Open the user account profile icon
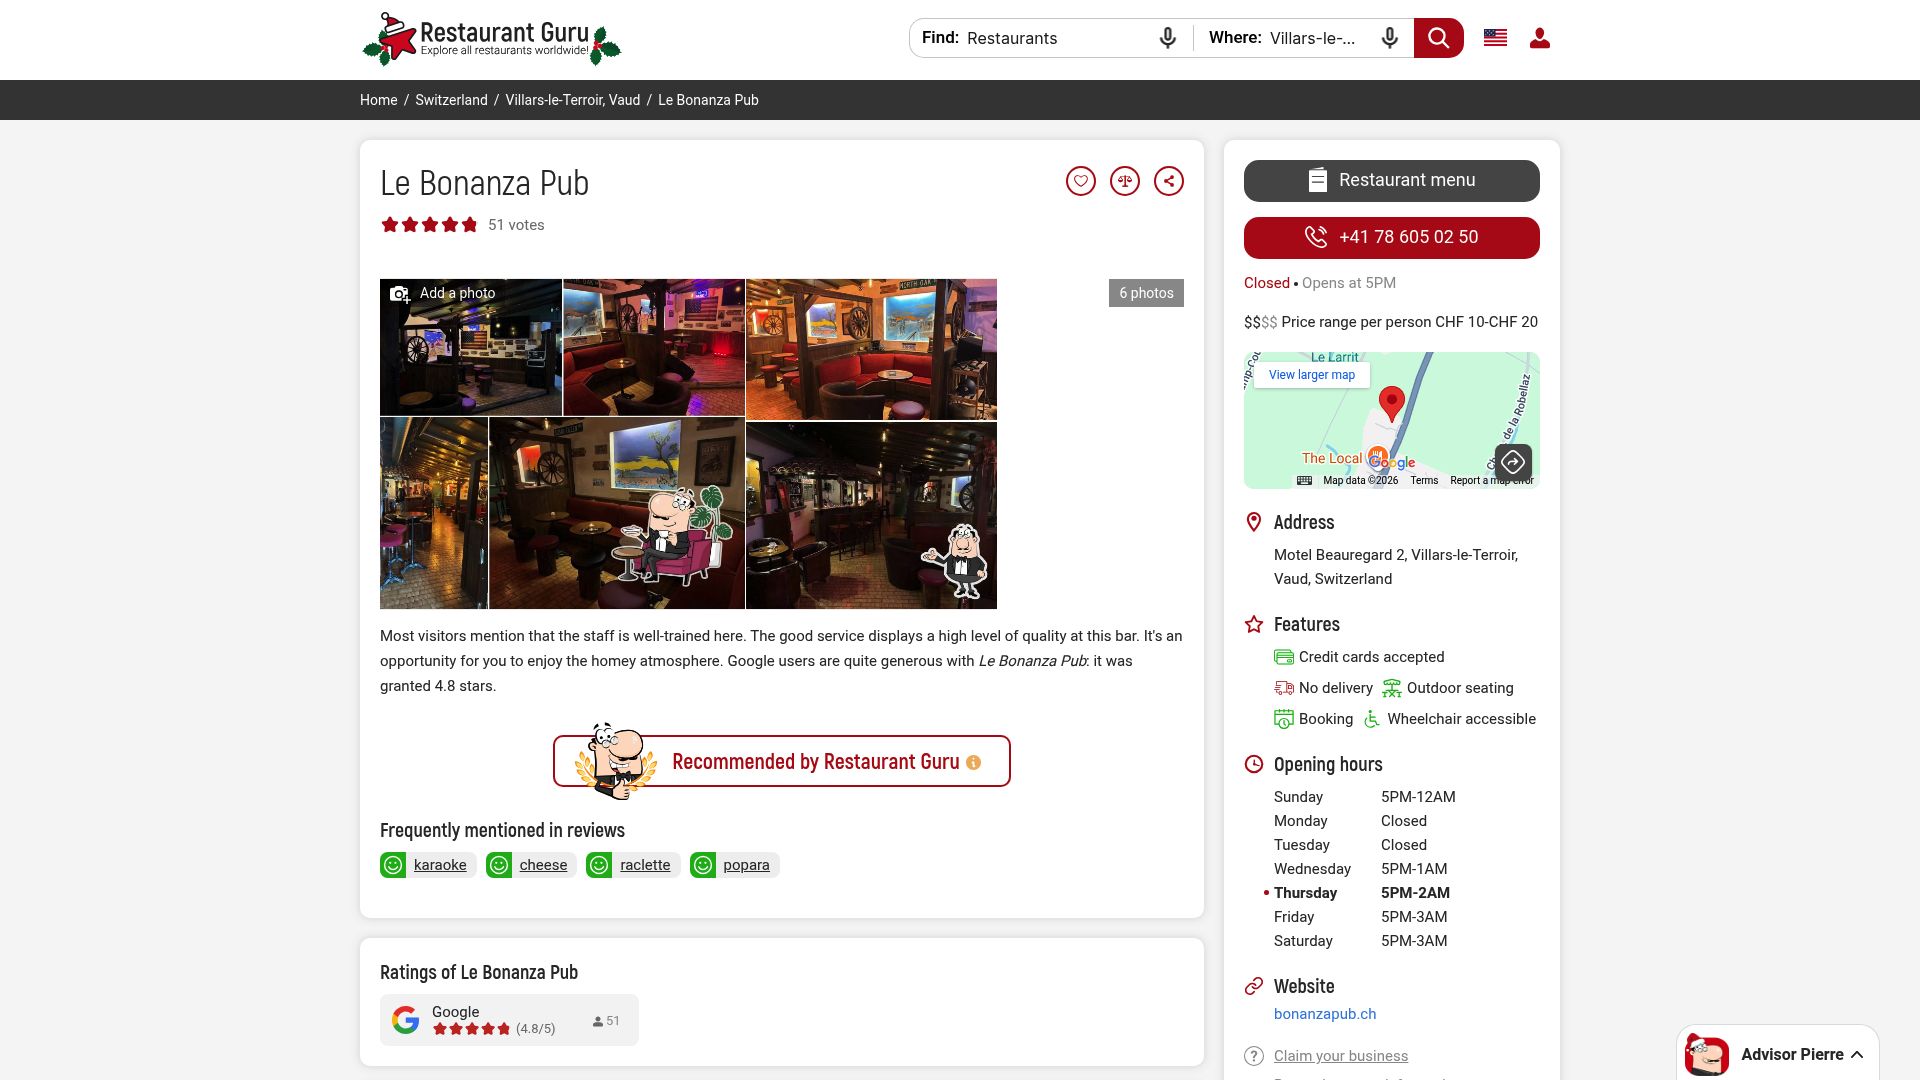The width and height of the screenshot is (1920, 1080). 1540,38
